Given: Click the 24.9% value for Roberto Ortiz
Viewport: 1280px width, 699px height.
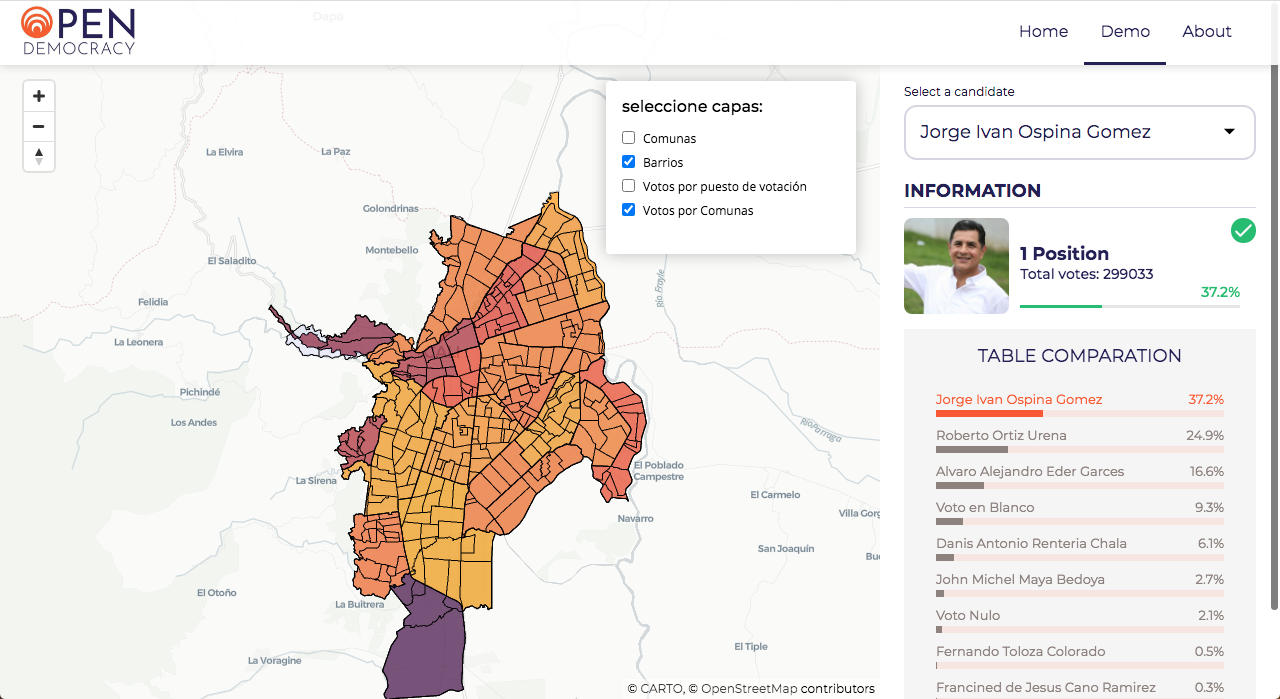Looking at the screenshot, I should pos(1205,435).
